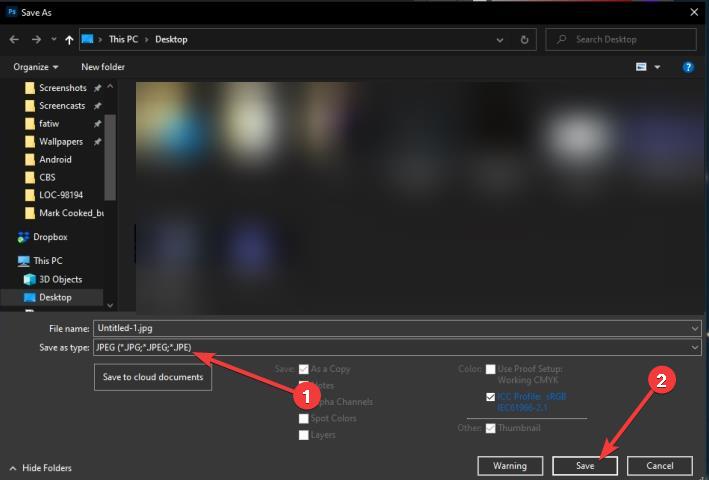Screen dimensions: 709x480
Task: Click the pin icon next to Screencasts
Action: pos(97,106)
